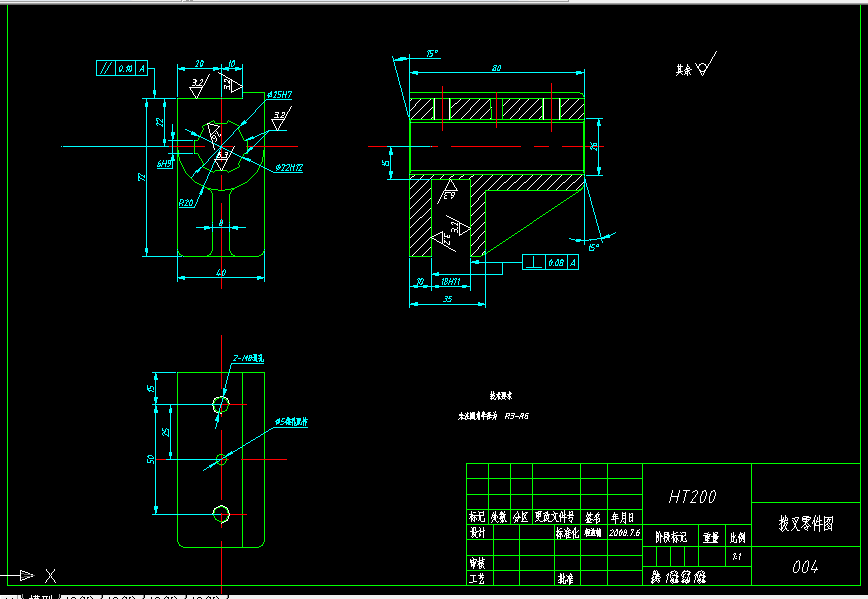Click the HT200 material text in title block
This screenshot has width=868, height=599.
[x=693, y=497]
